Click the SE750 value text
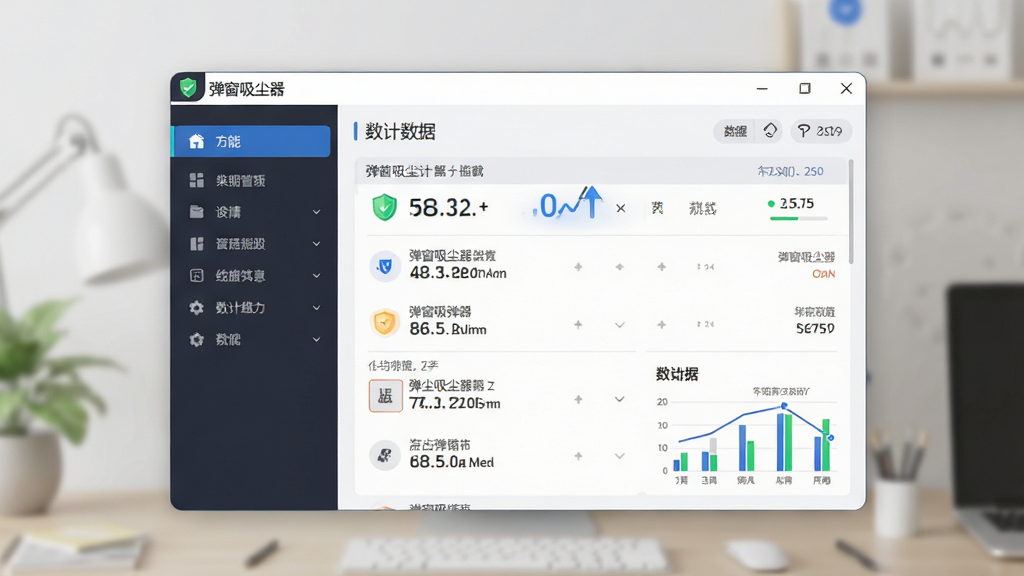Screen dimensions: 1024x576 815,328
